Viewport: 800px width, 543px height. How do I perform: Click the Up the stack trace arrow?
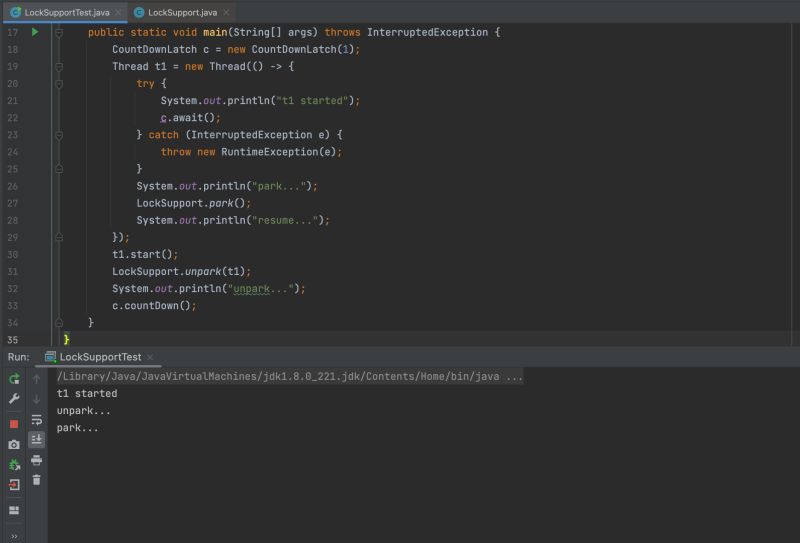[x=37, y=379]
